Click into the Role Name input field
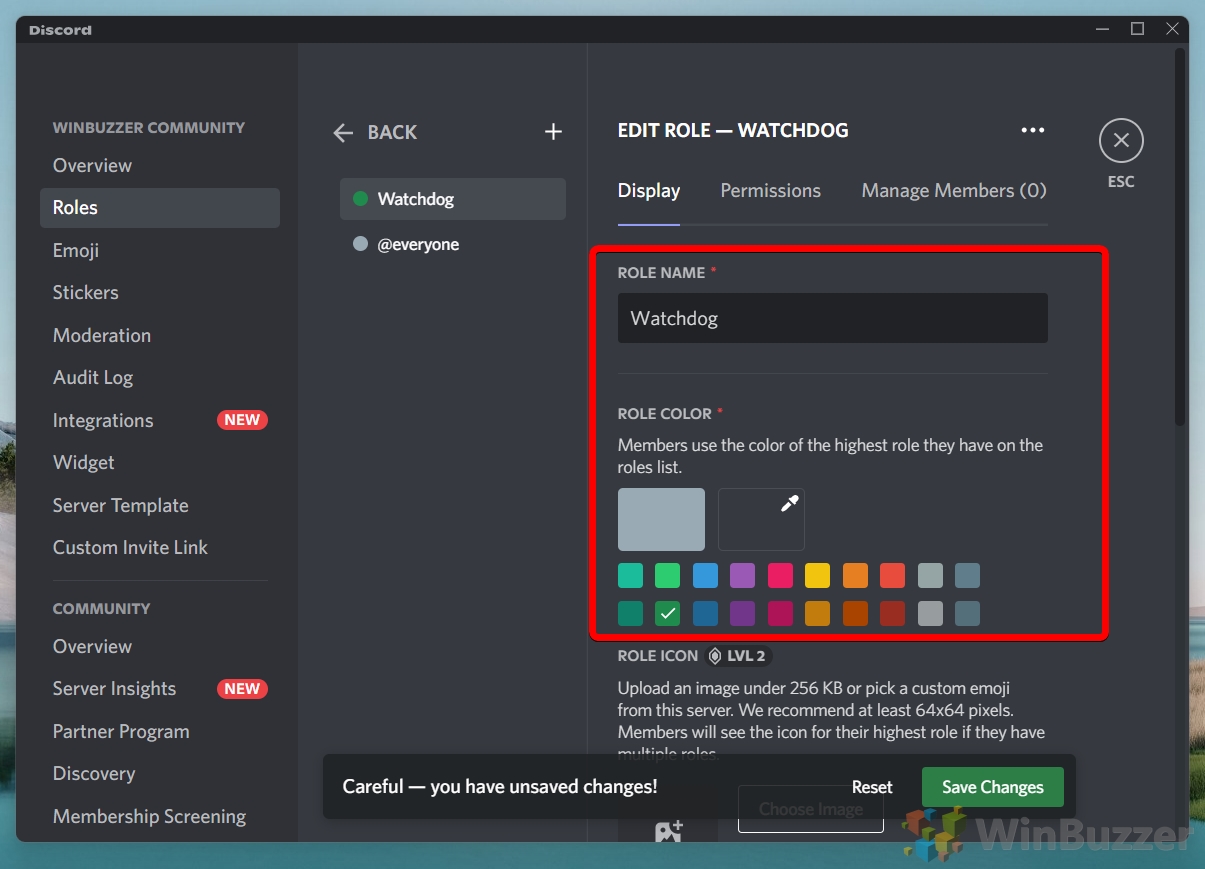This screenshot has width=1205, height=869. pyautogui.click(x=832, y=318)
